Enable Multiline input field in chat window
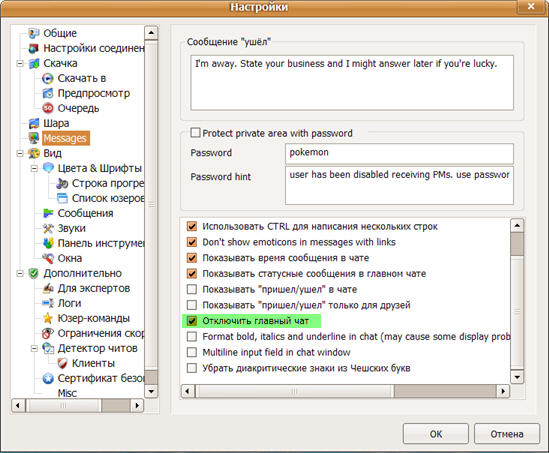Screen dimensions: 549x453 pyautogui.click(x=192, y=352)
